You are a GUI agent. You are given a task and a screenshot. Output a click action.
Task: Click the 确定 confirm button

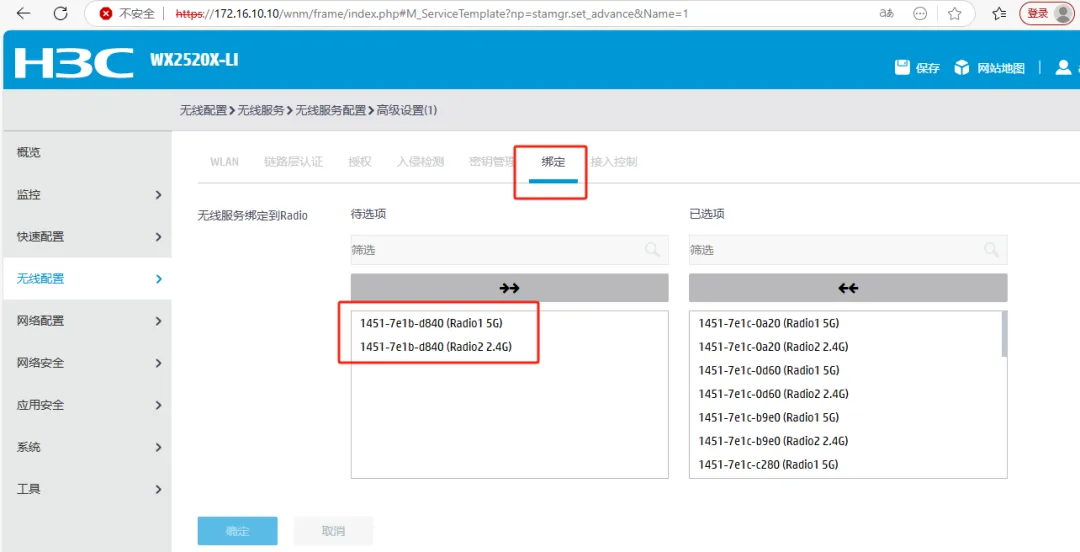click(238, 531)
